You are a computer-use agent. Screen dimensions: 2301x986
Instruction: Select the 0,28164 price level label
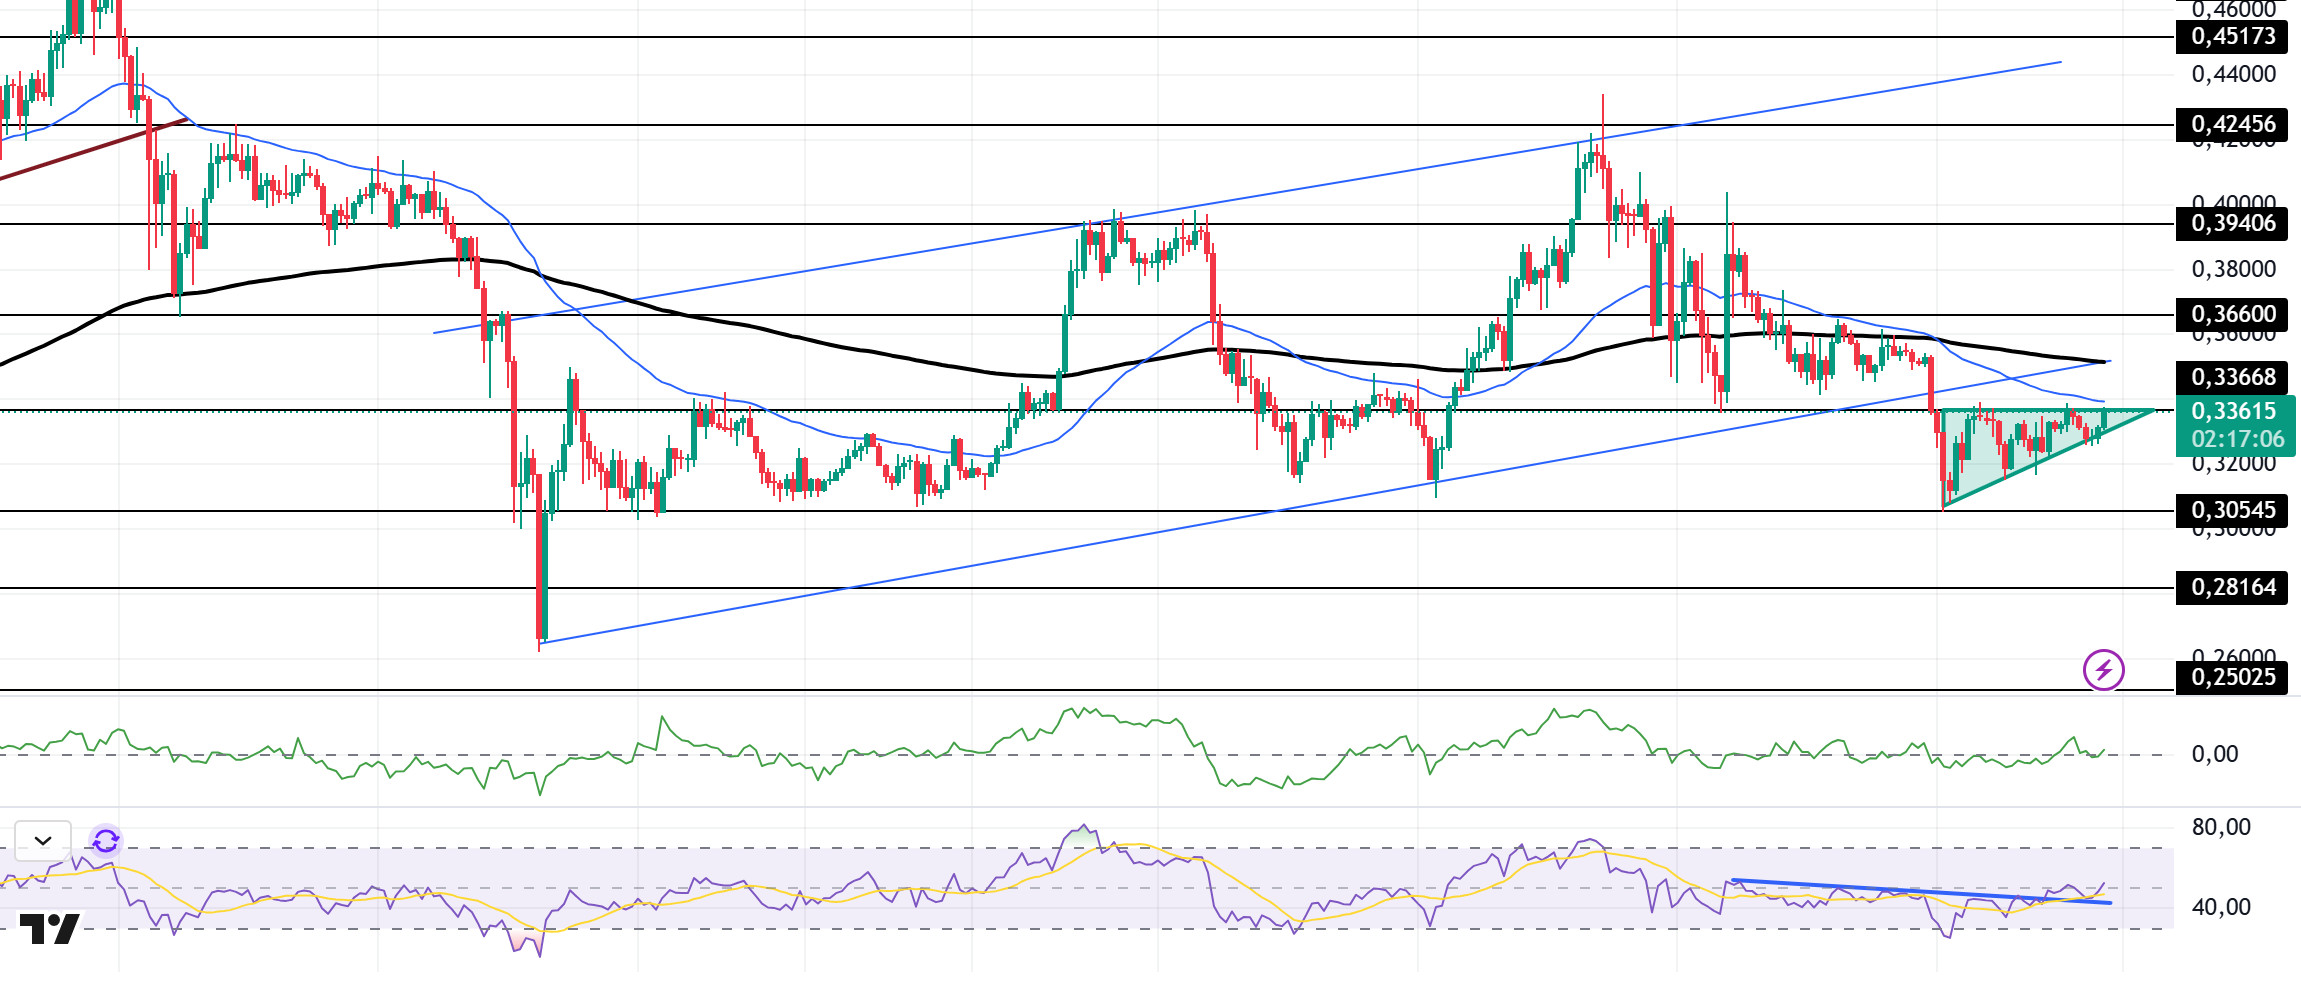pyautogui.click(x=2232, y=588)
